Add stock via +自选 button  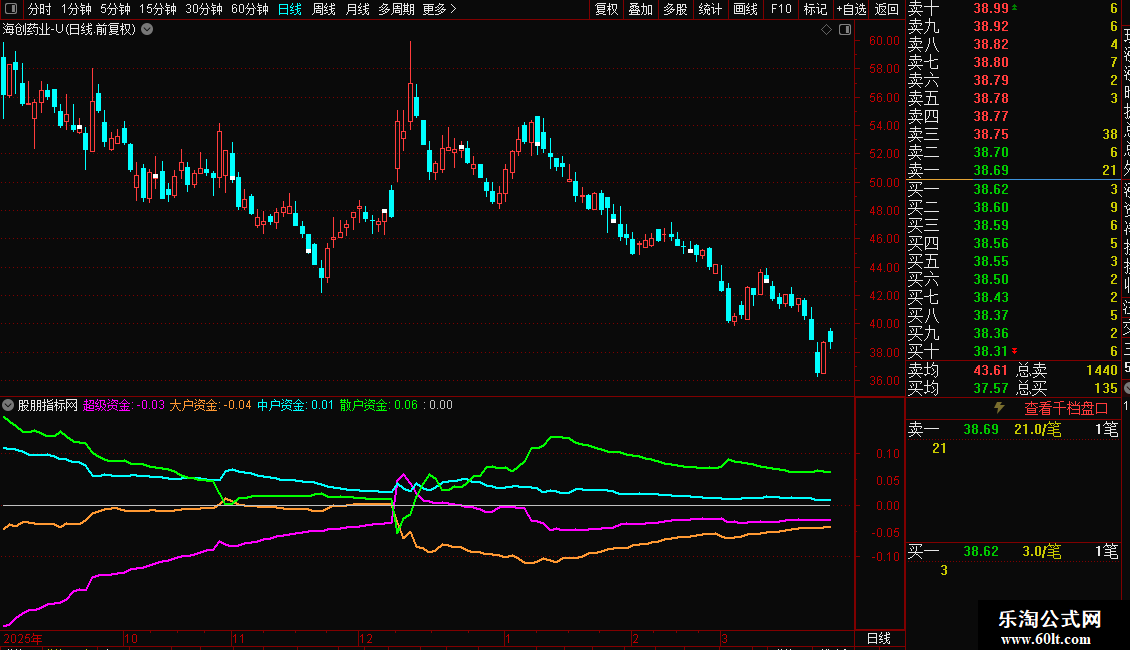[x=850, y=9]
